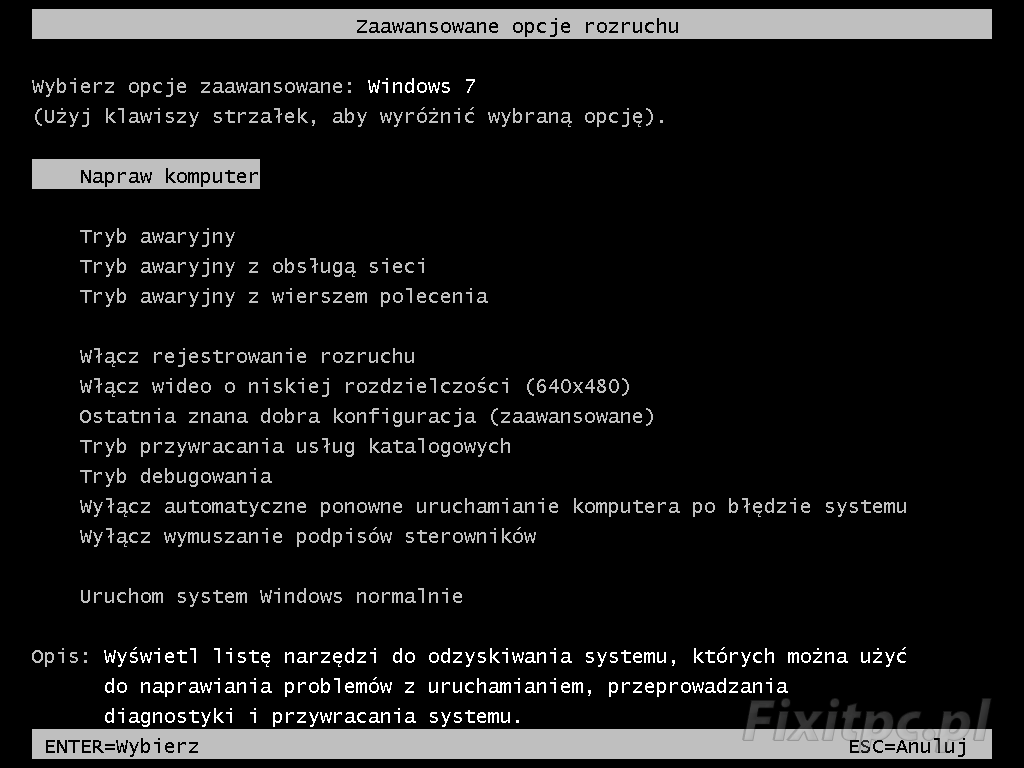The width and height of the screenshot is (1024, 768).
Task: Click the Opis description line starting with Wyświetl
Action: tap(505, 656)
